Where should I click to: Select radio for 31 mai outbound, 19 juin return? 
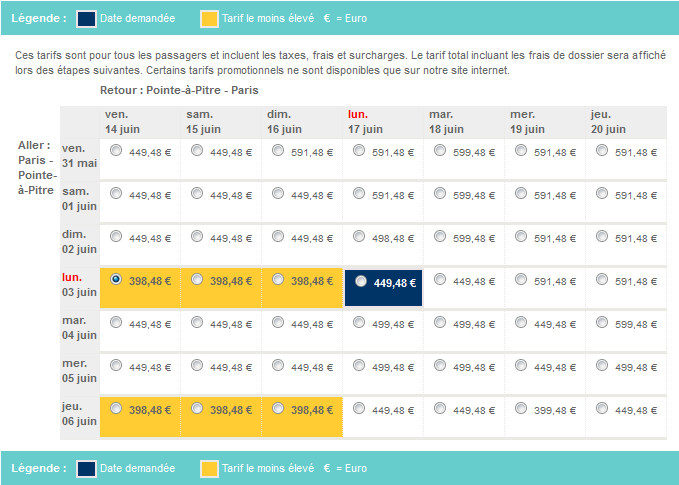tap(521, 150)
